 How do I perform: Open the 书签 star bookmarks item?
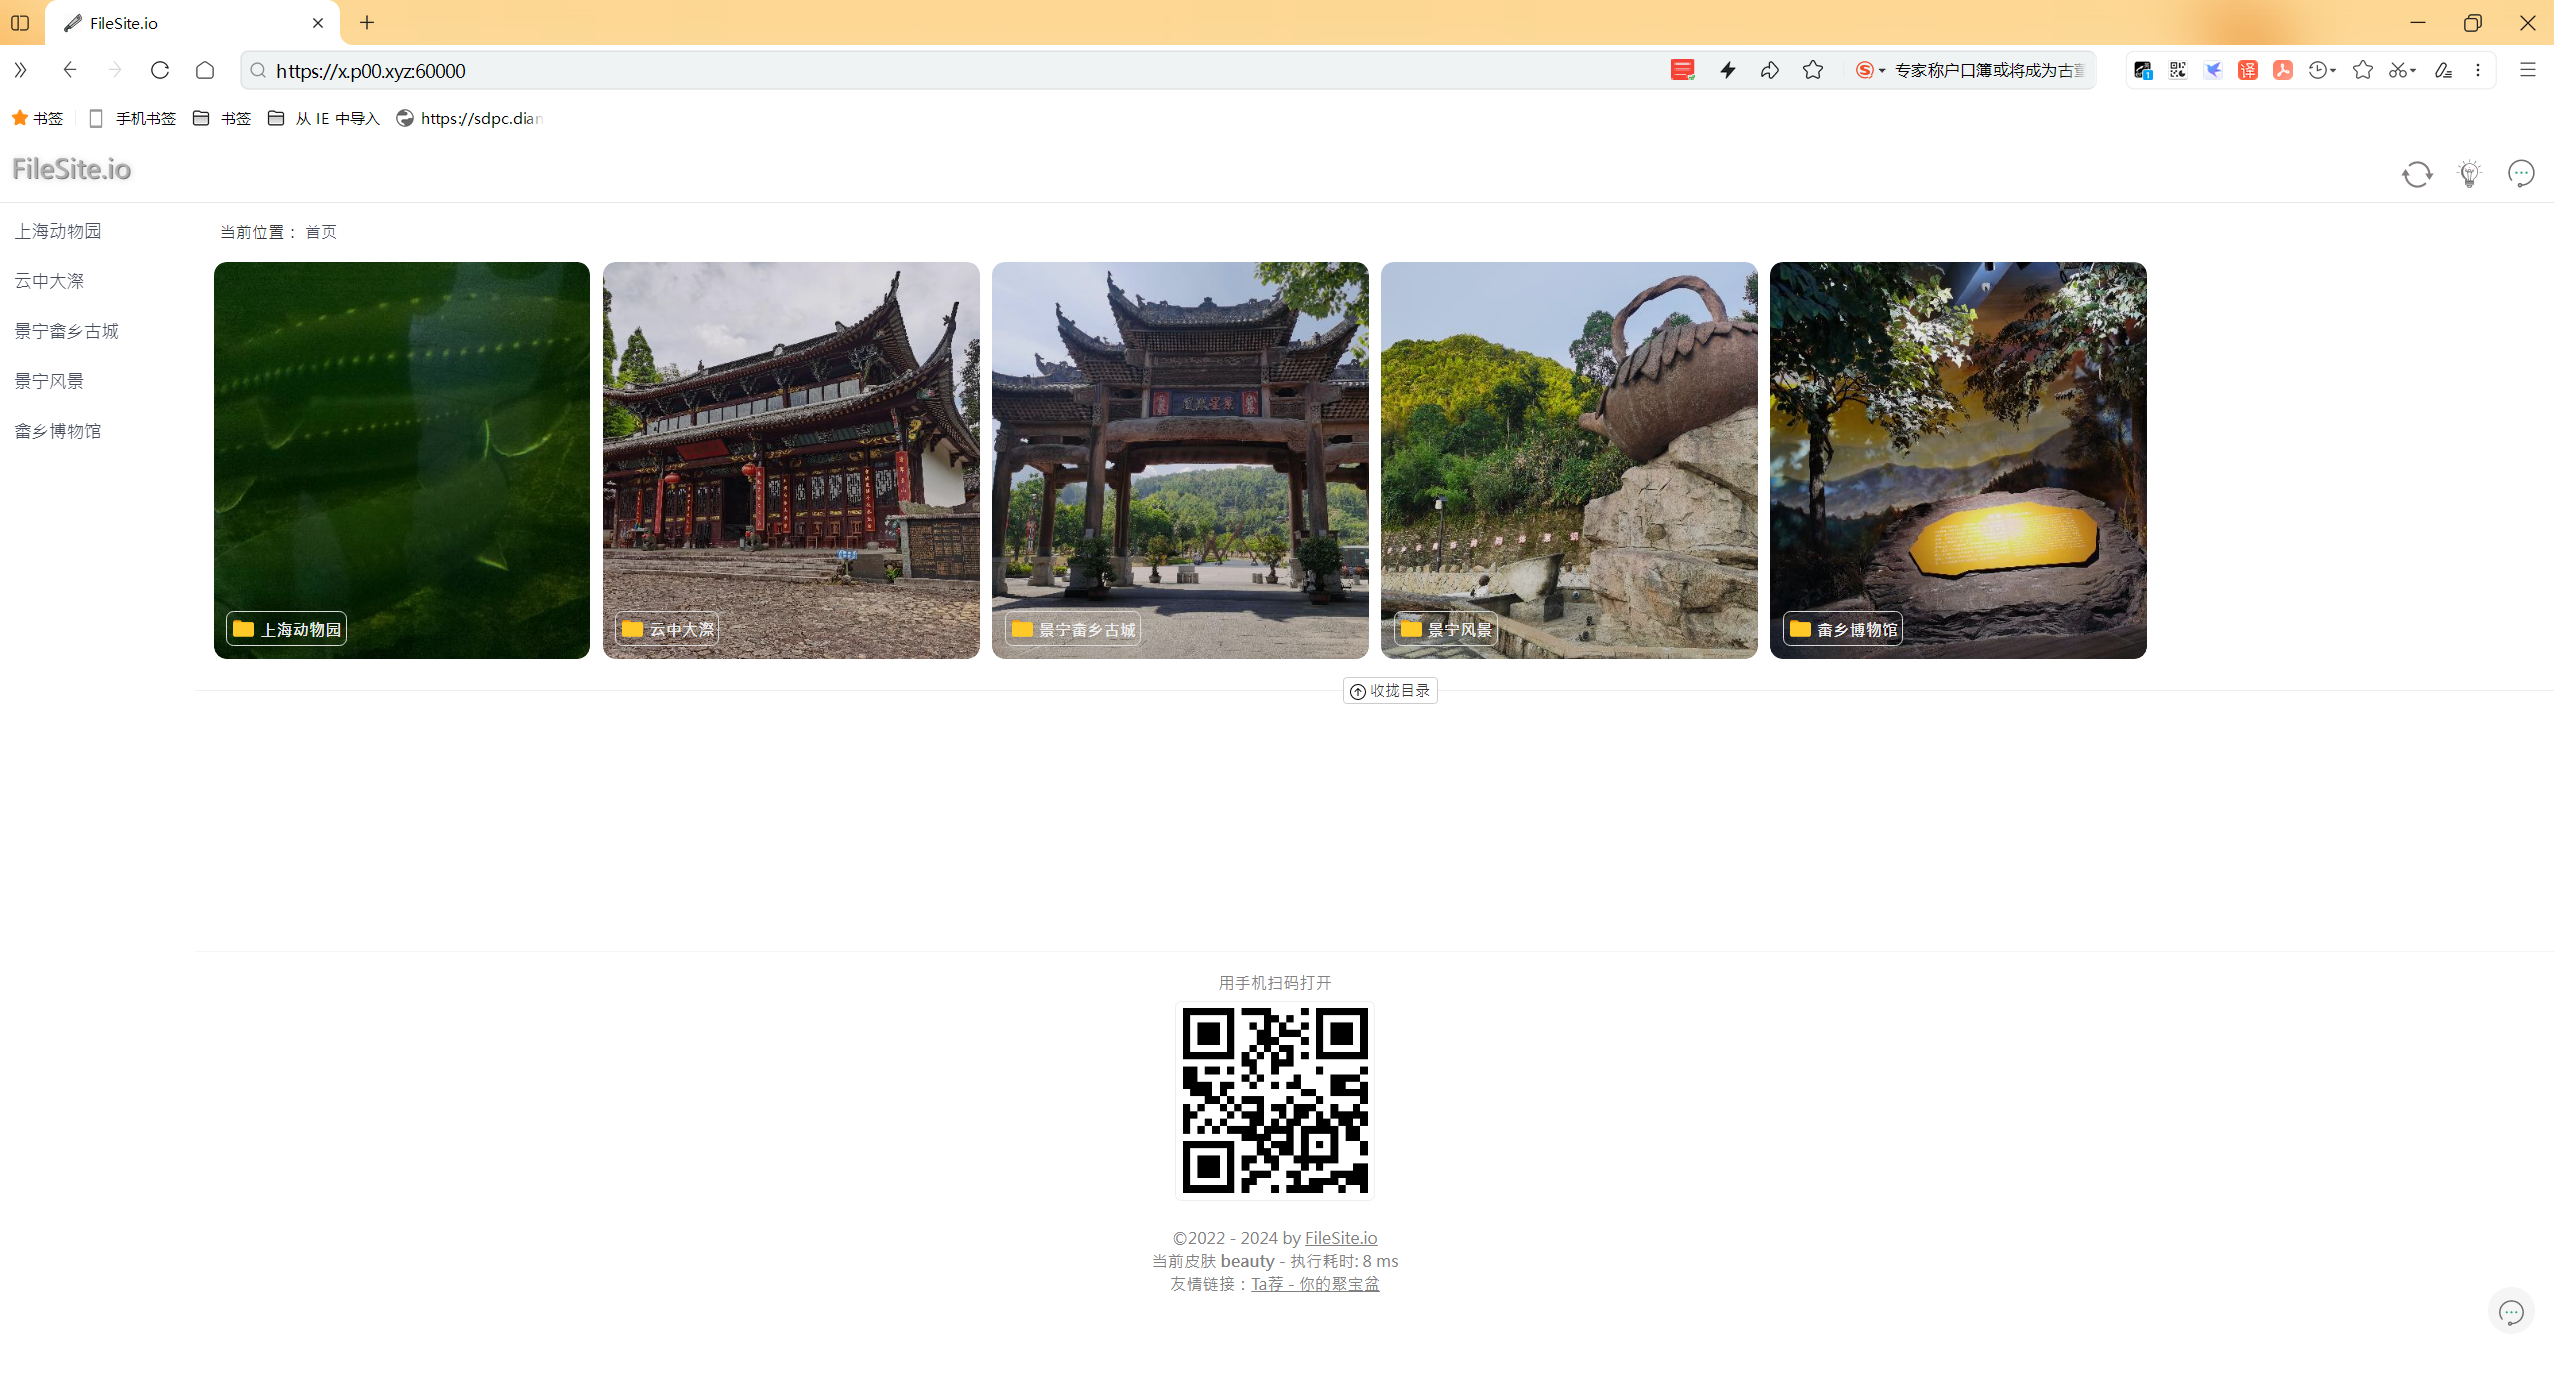click(x=37, y=119)
